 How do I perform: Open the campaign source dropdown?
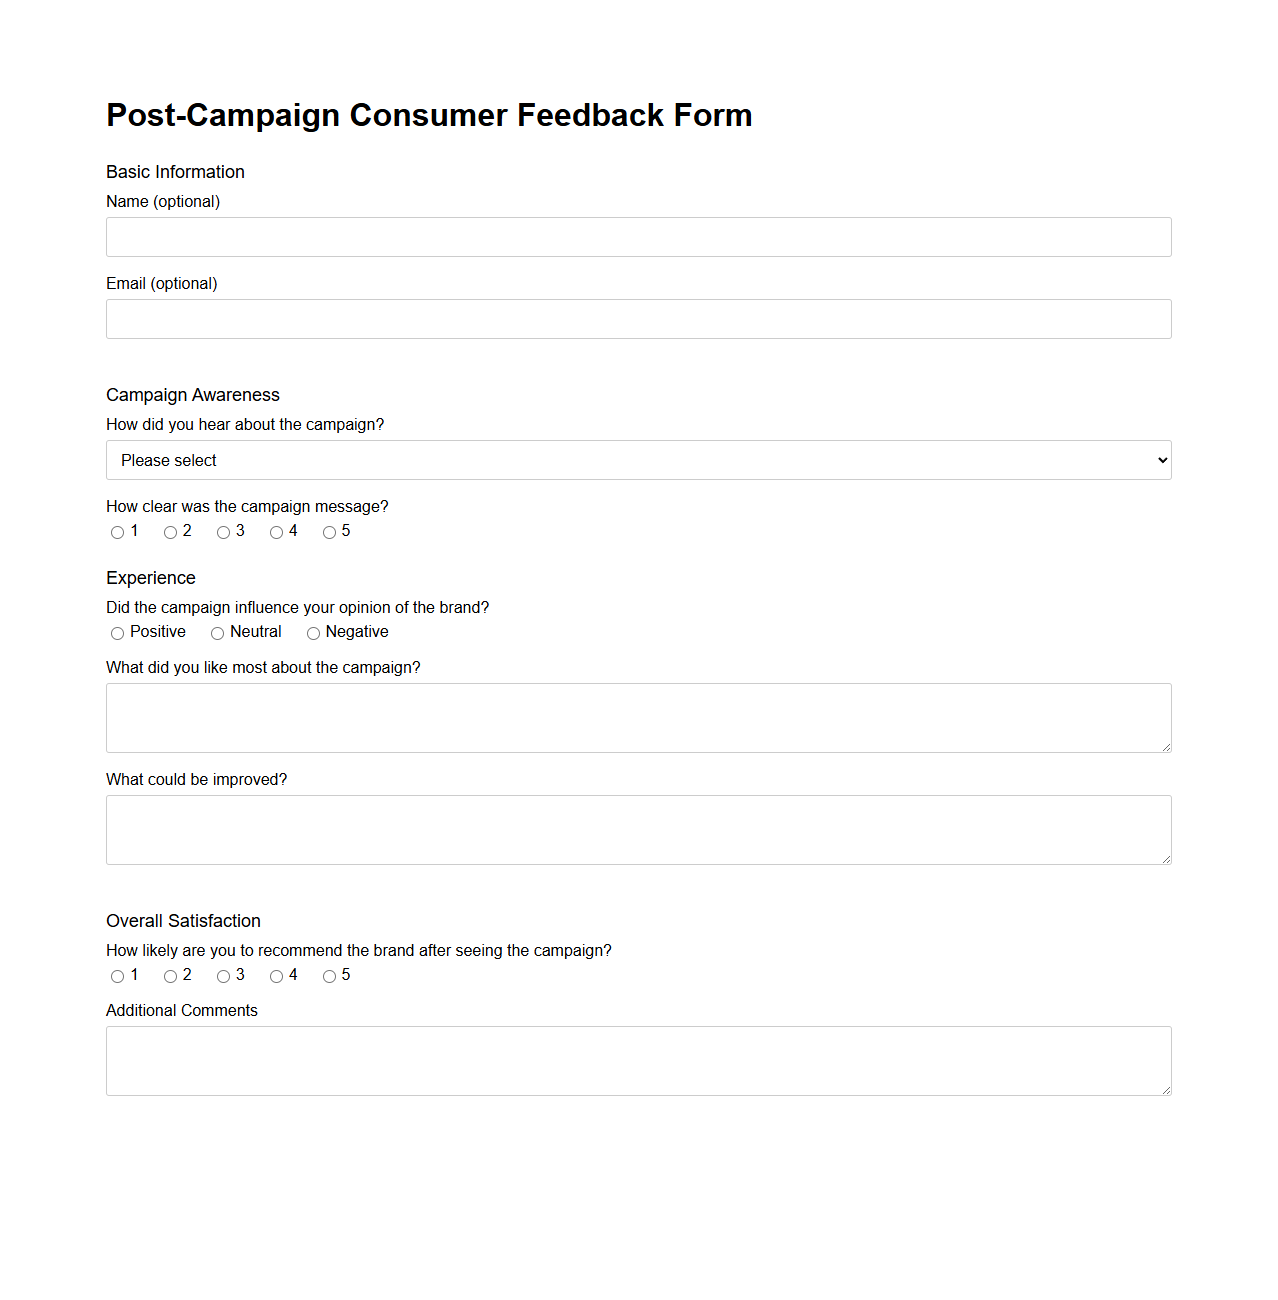638,460
